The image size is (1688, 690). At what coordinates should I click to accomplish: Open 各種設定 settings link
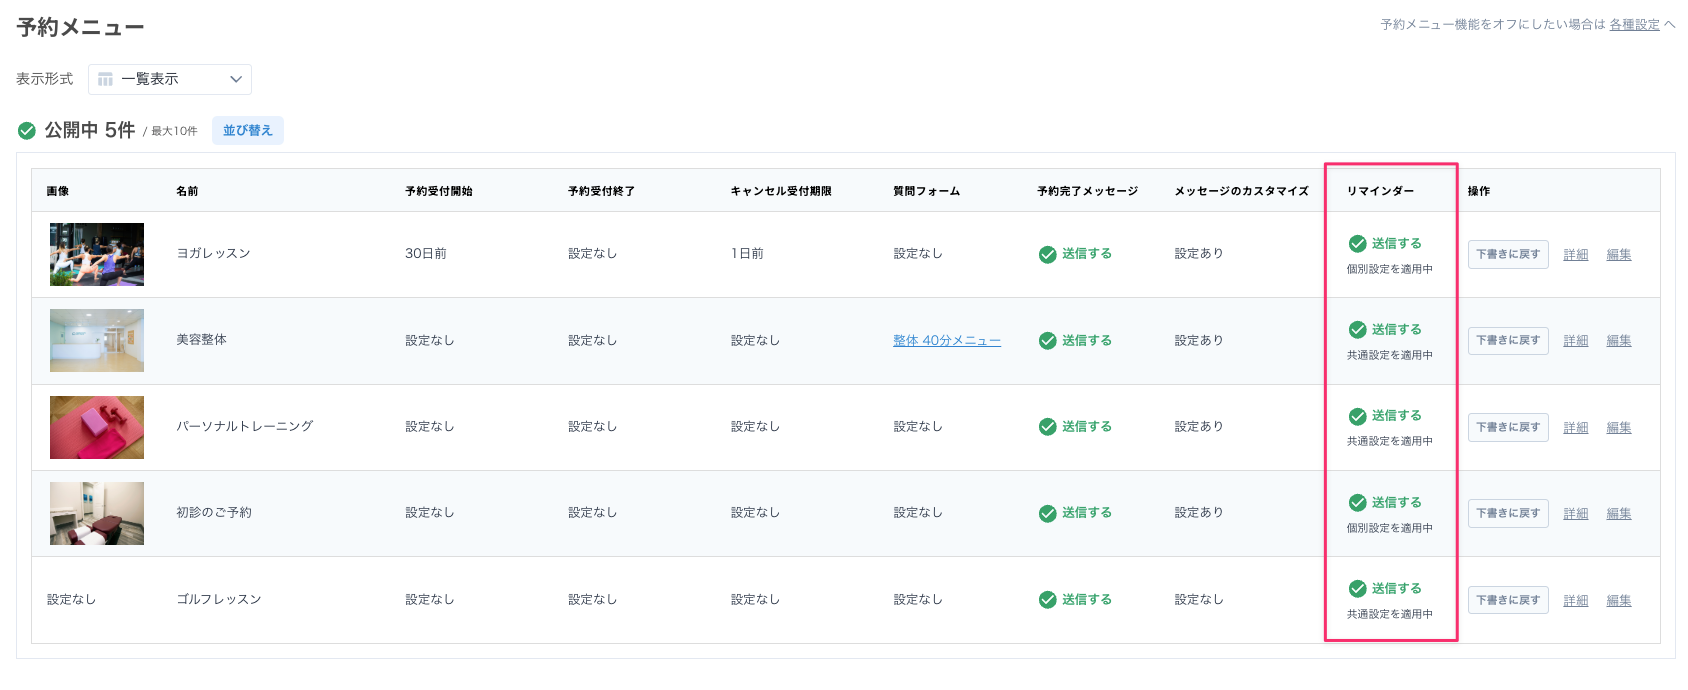pyautogui.click(x=1634, y=25)
